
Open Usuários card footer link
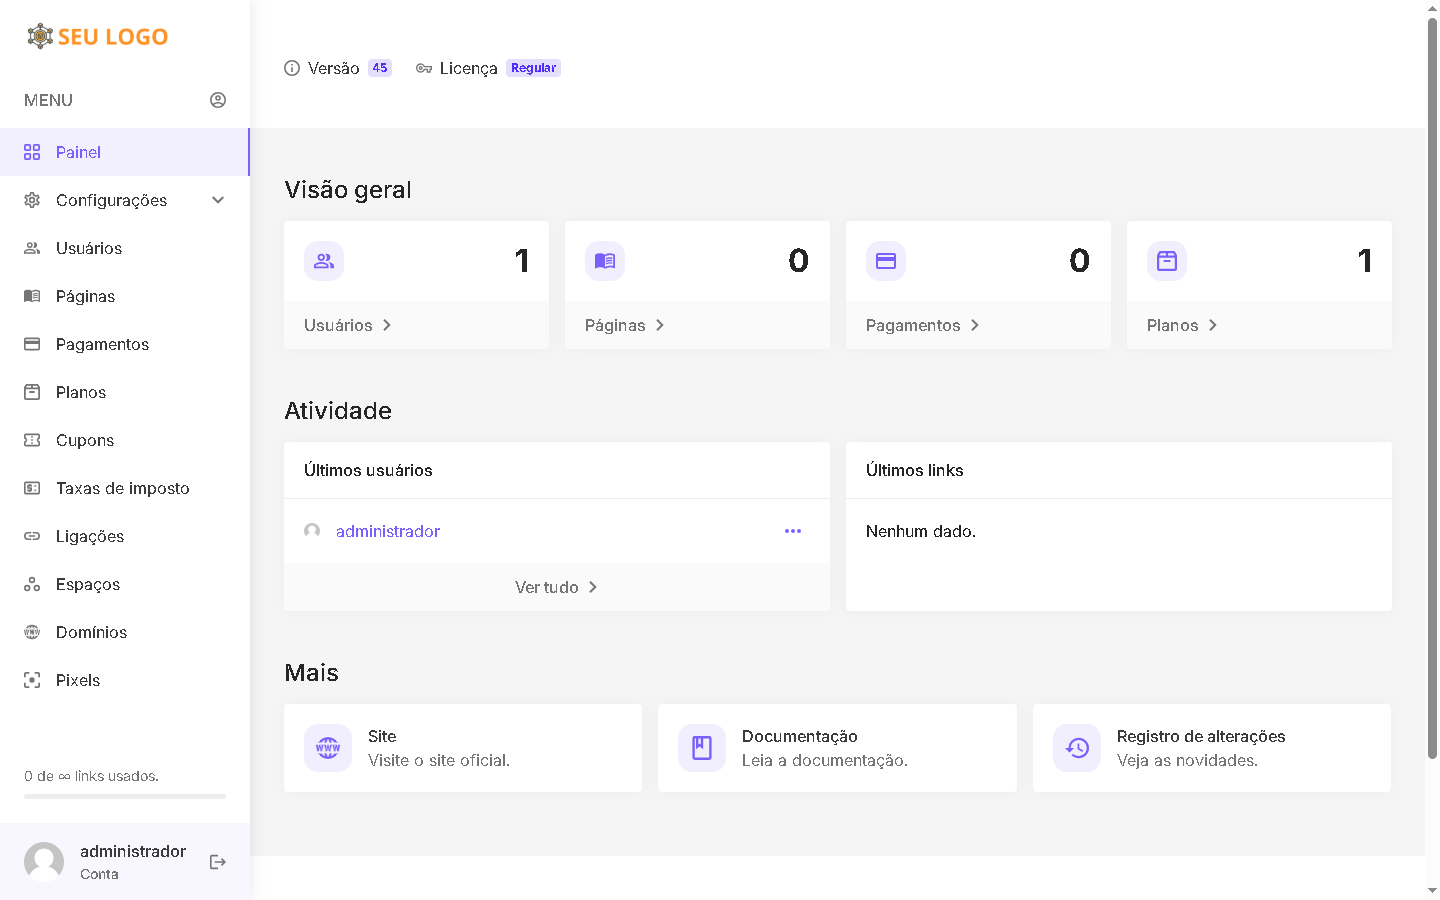(348, 325)
